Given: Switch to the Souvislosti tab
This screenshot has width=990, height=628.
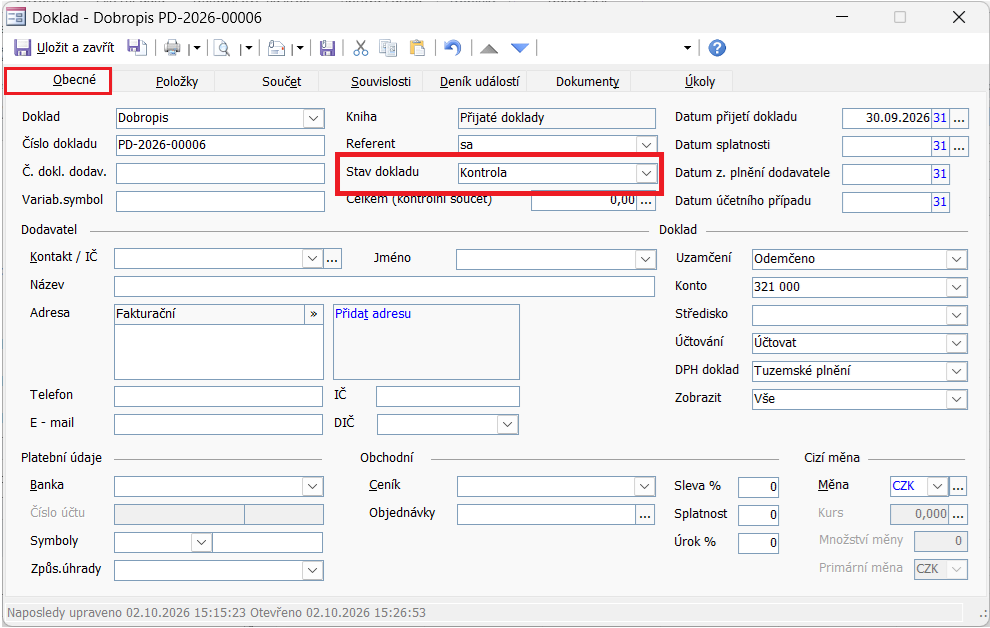Looking at the screenshot, I should (x=381, y=81).
